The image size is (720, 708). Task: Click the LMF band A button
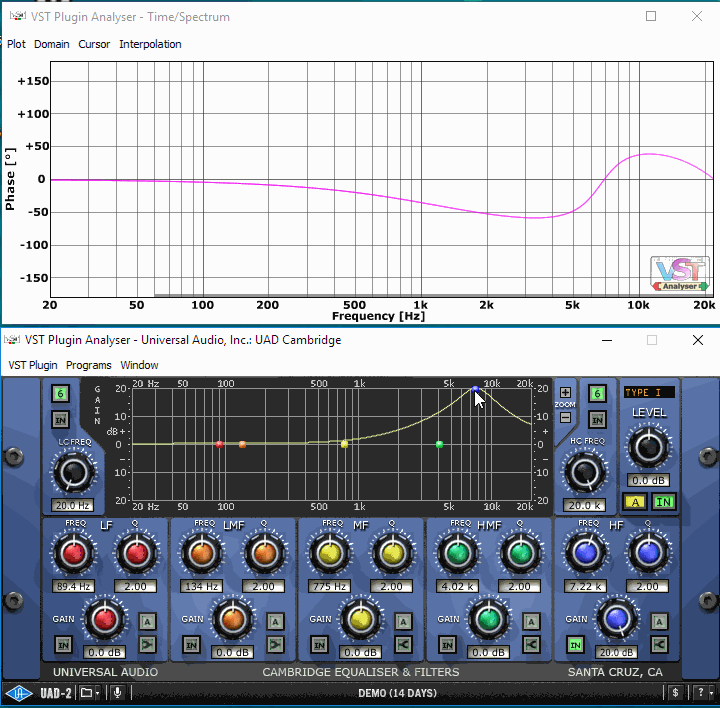276,622
